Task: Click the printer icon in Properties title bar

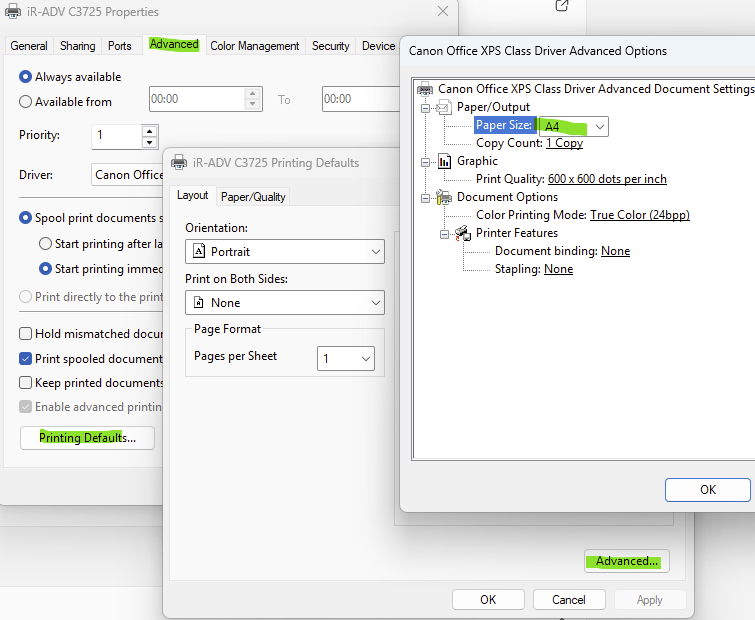Action: click(x=13, y=11)
